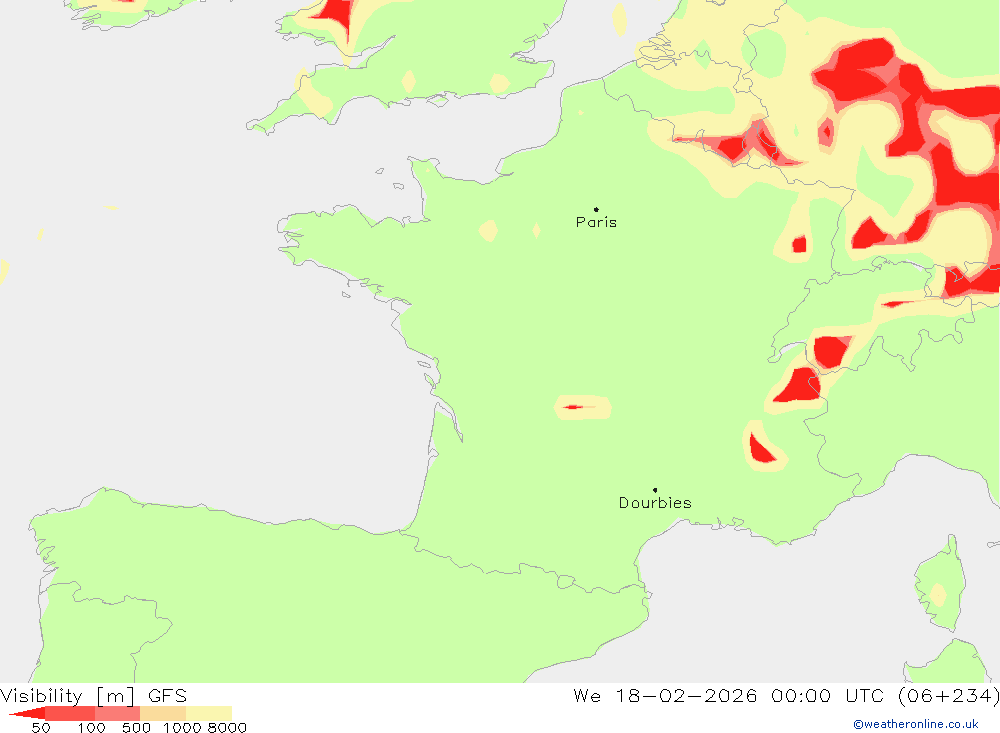Click the 100–500 m pink legend swatch
Viewport: 1000px width, 733px height.
[x=117, y=713]
